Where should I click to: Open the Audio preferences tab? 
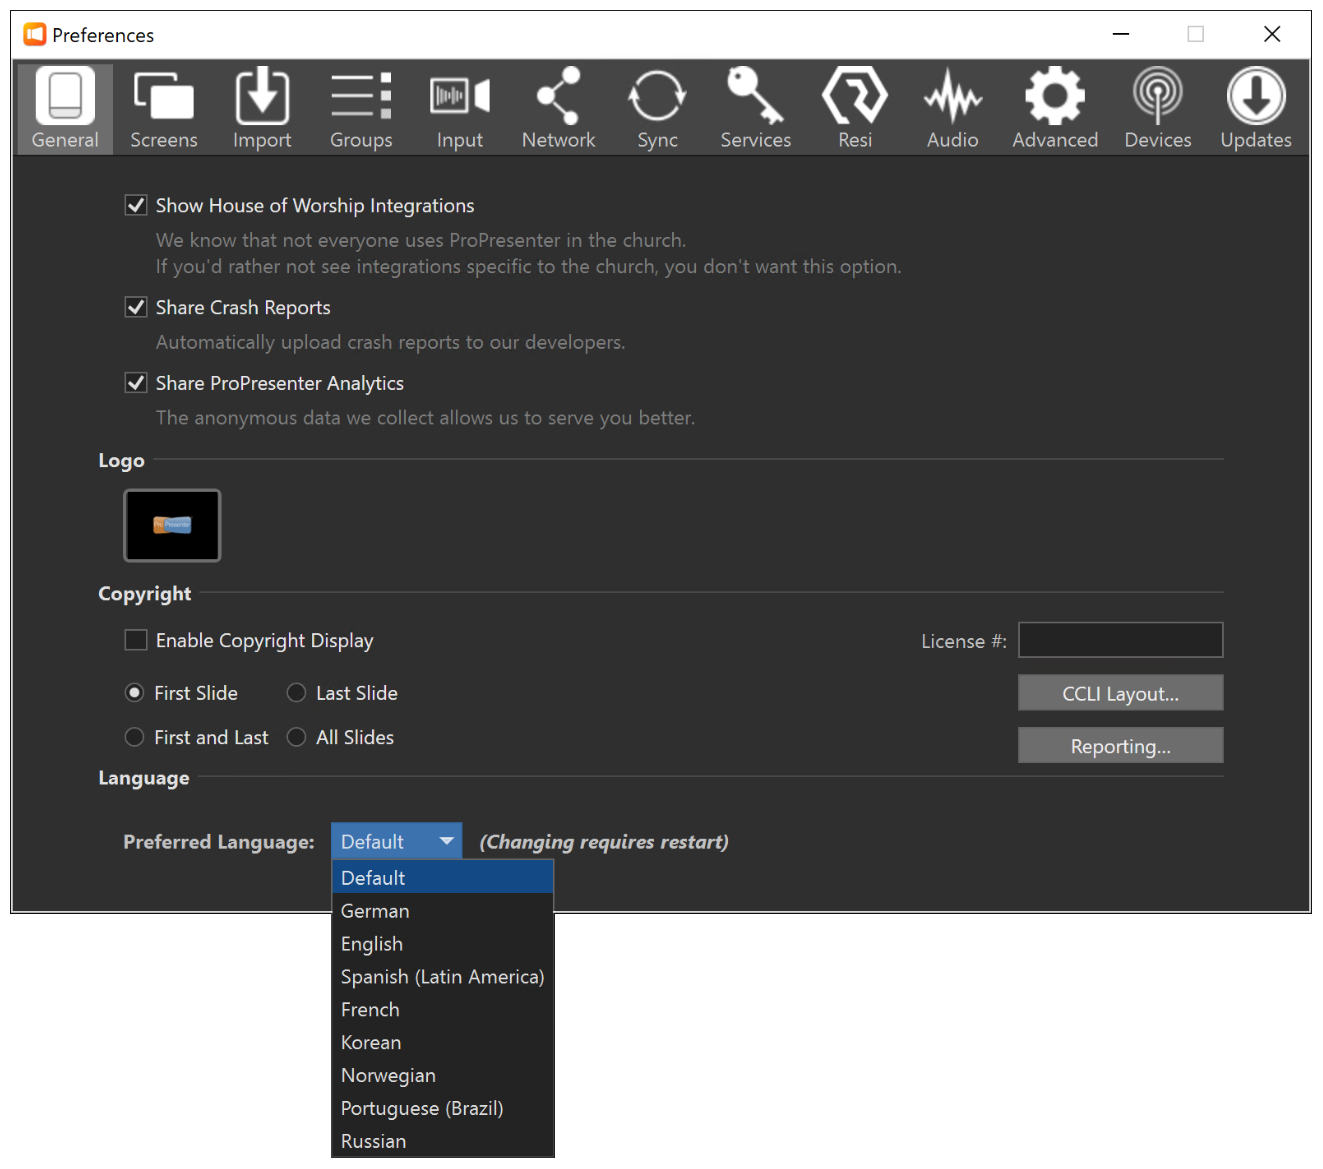(x=953, y=108)
